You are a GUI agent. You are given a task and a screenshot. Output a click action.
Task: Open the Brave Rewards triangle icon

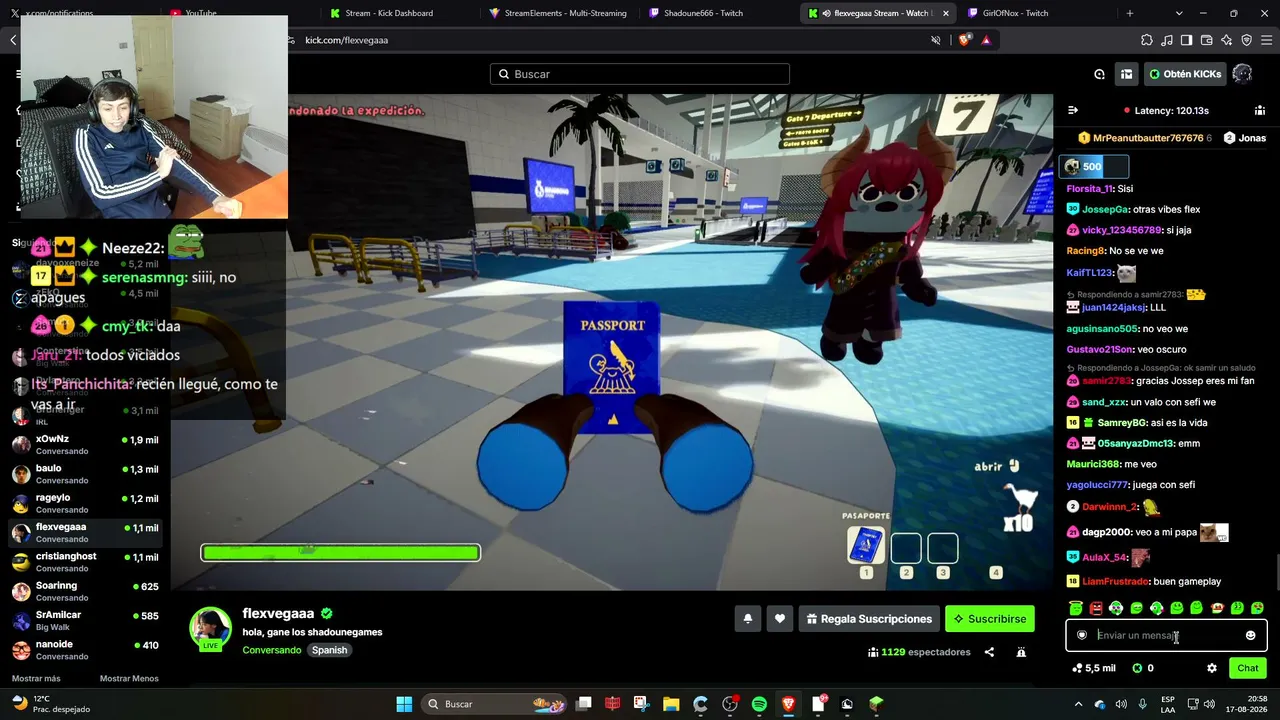click(986, 40)
